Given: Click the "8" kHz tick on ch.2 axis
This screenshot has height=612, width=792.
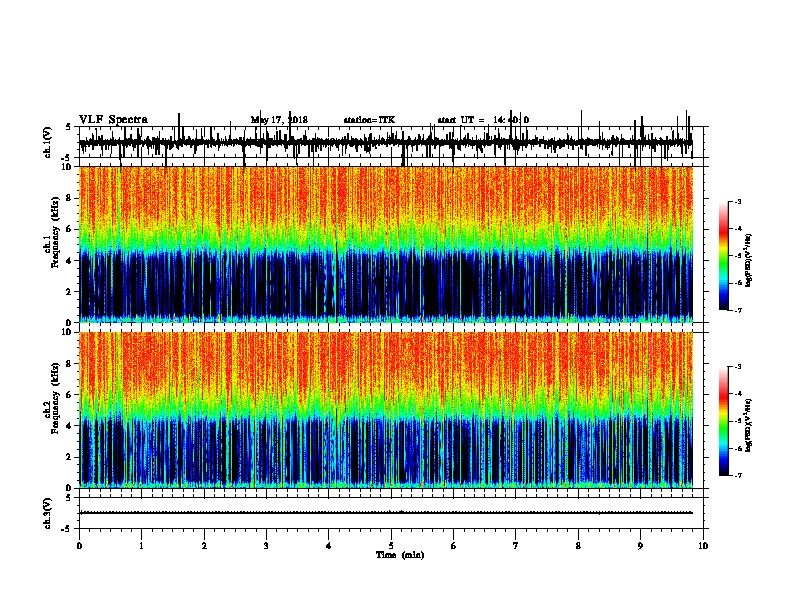Looking at the screenshot, I should pyautogui.click(x=69, y=364).
